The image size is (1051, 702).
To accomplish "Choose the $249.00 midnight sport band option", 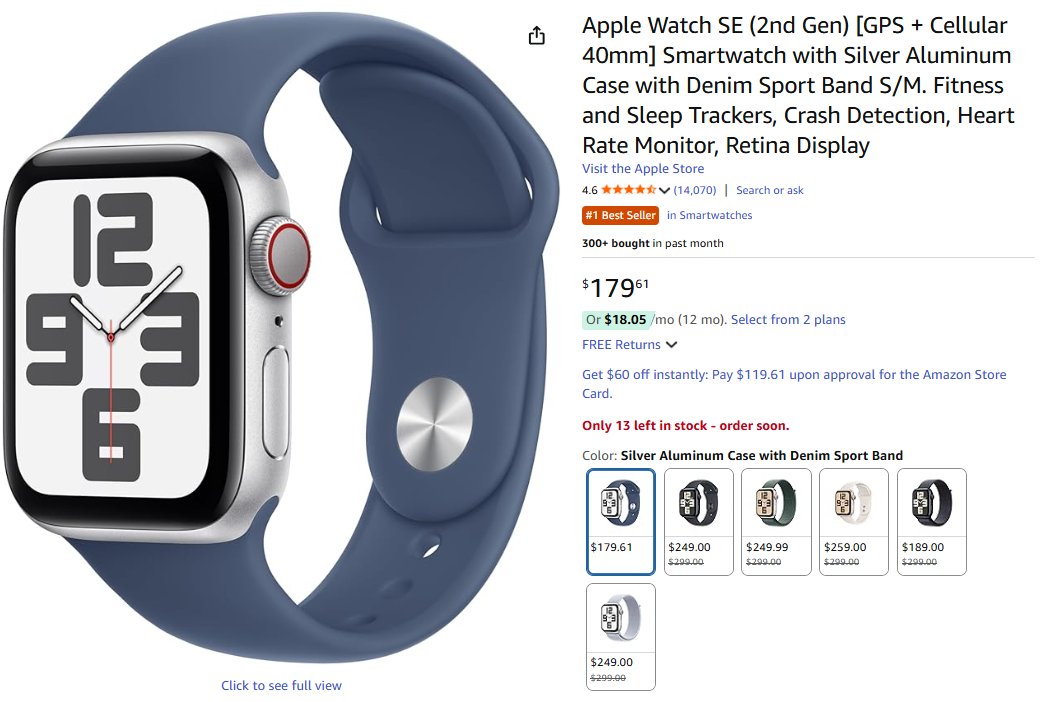I will [698, 522].
